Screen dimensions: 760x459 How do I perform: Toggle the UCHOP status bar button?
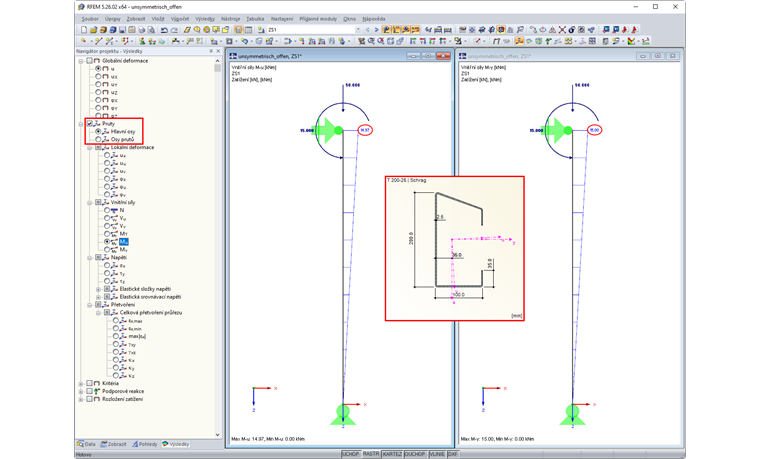tap(351, 454)
